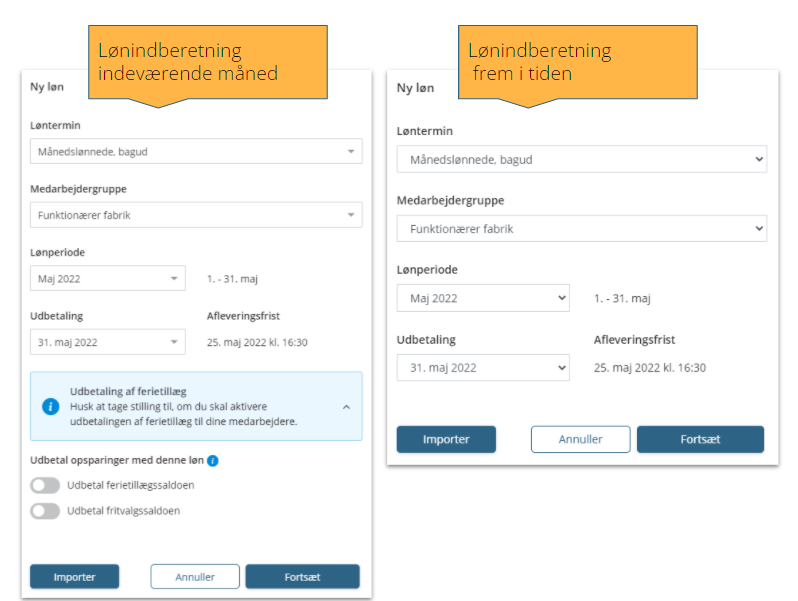Screen dimensions: 798x601
Task: Click Fortsæt button in left form
Action: click(x=302, y=577)
